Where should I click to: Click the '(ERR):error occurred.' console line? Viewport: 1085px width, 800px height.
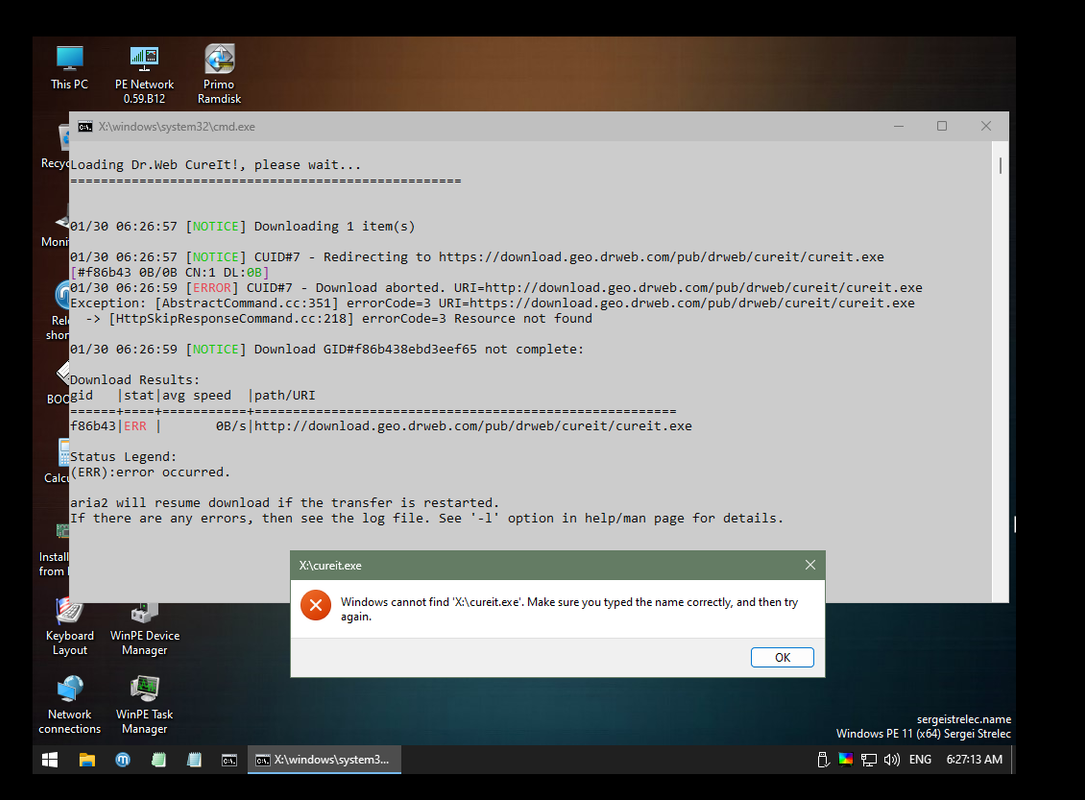click(x=150, y=472)
